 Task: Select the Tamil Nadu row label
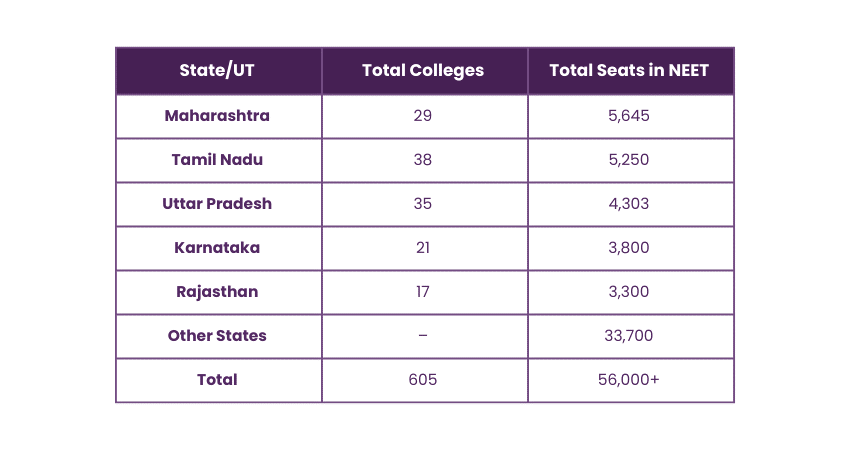(x=217, y=159)
